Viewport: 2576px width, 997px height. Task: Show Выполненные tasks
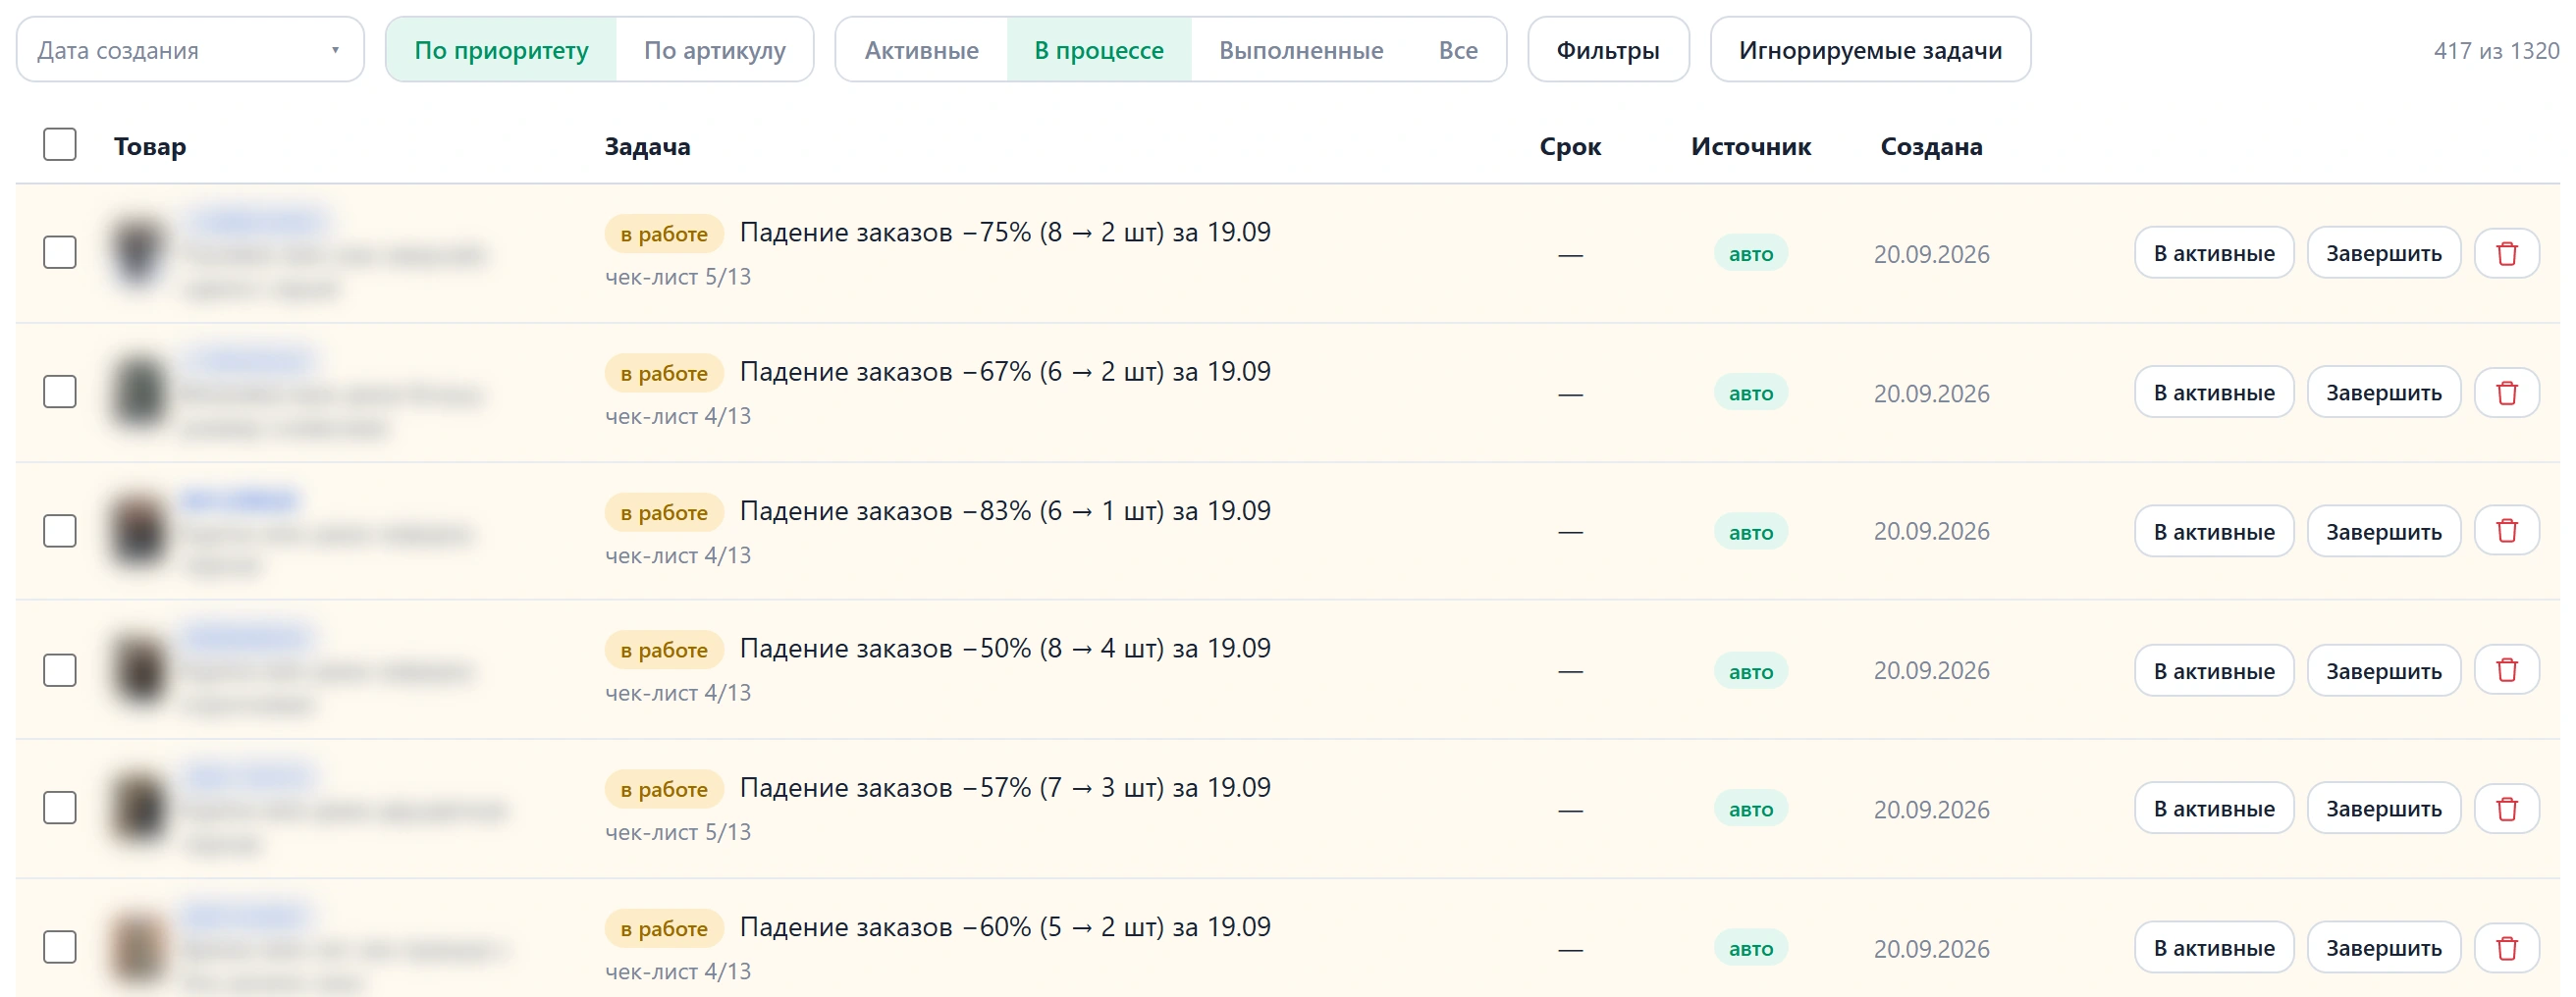point(1300,50)
